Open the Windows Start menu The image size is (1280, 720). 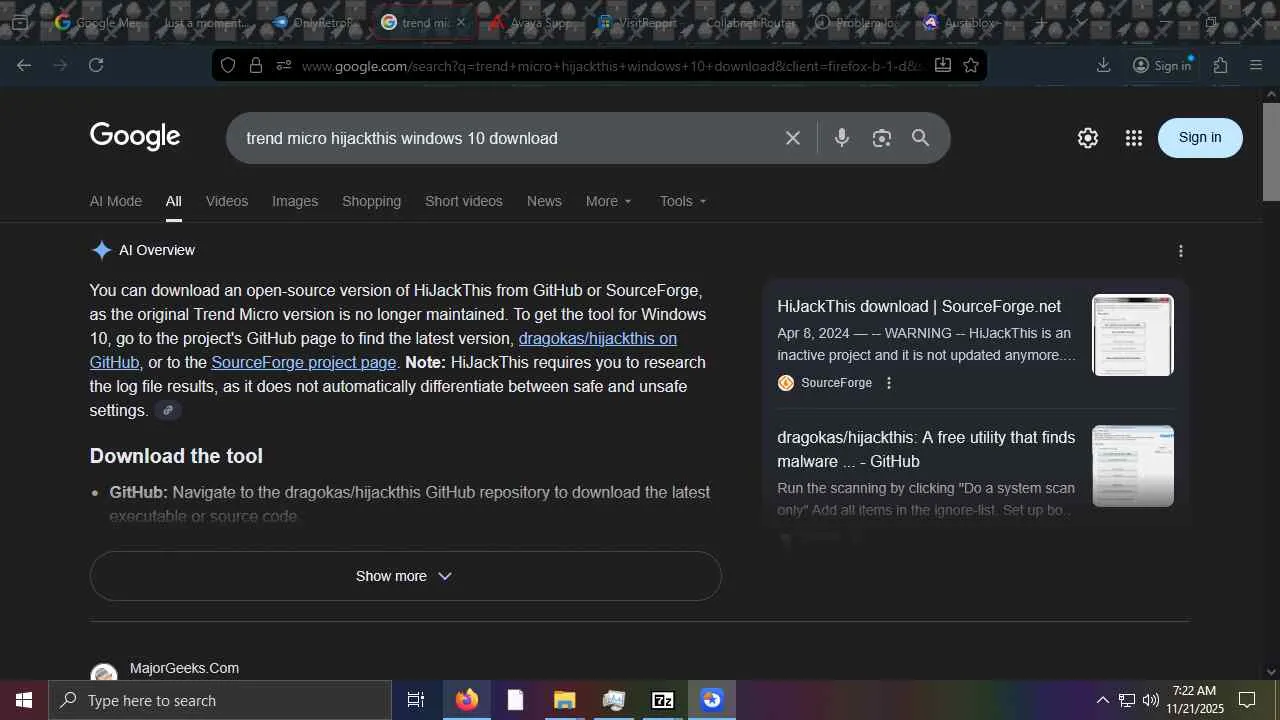pyautogui.click(x=24, y=700)
